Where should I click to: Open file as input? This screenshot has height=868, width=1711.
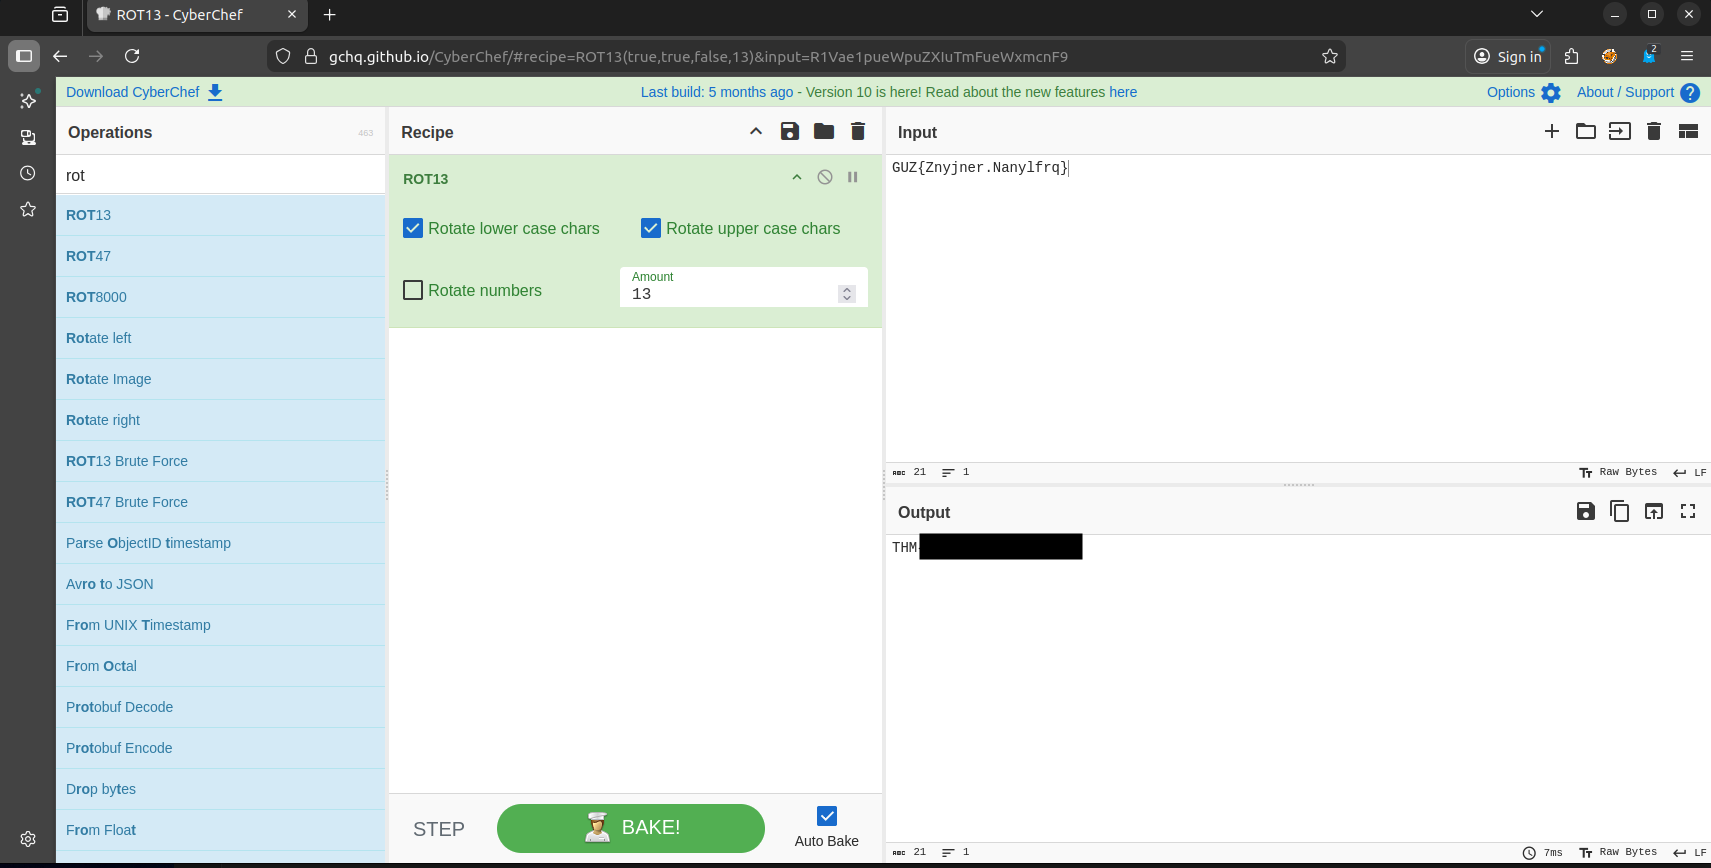click(1620, 131)
